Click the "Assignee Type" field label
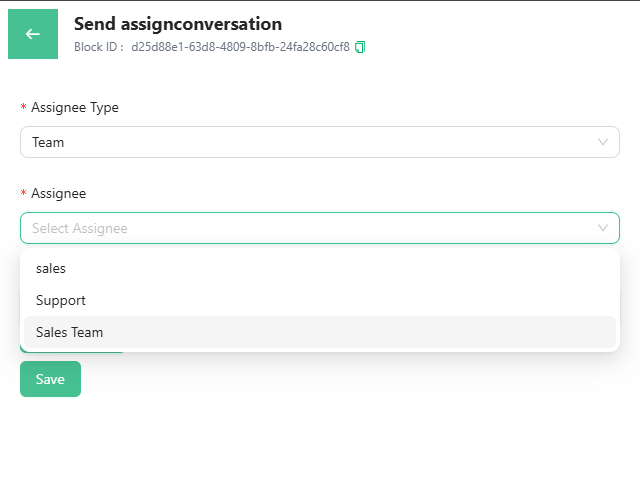 tap(75, 107)
